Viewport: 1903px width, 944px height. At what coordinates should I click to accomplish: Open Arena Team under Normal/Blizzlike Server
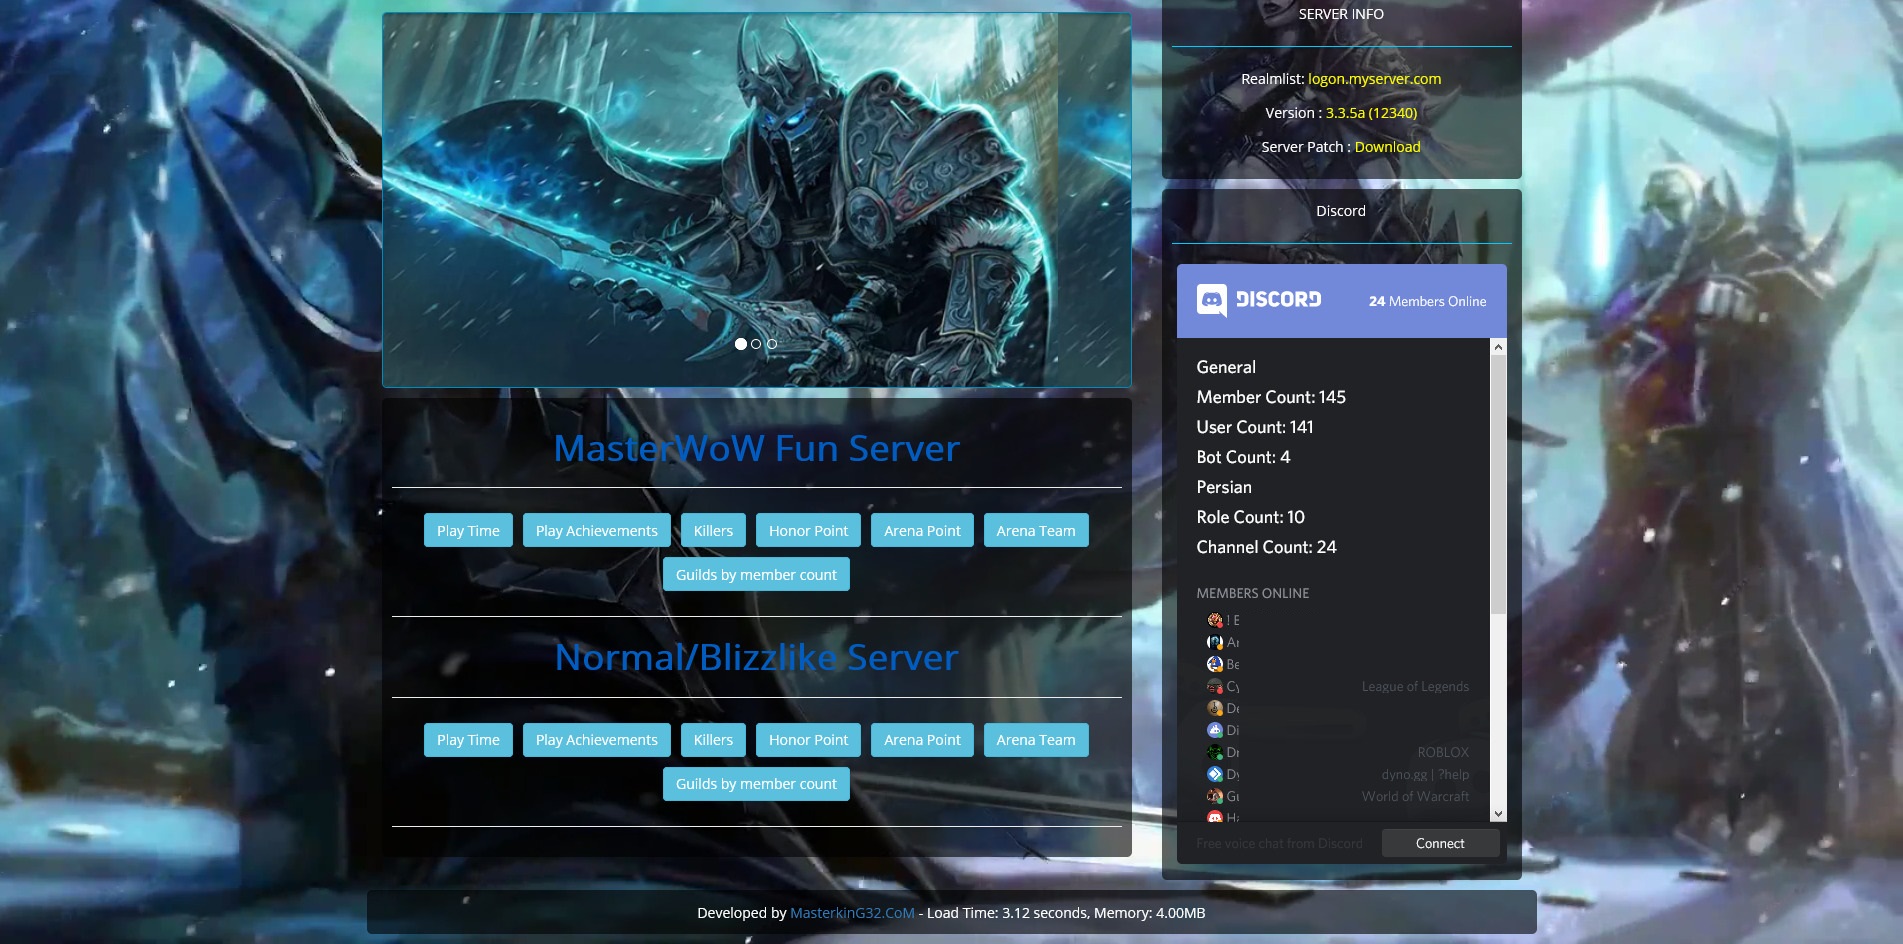click(1036, 740)
